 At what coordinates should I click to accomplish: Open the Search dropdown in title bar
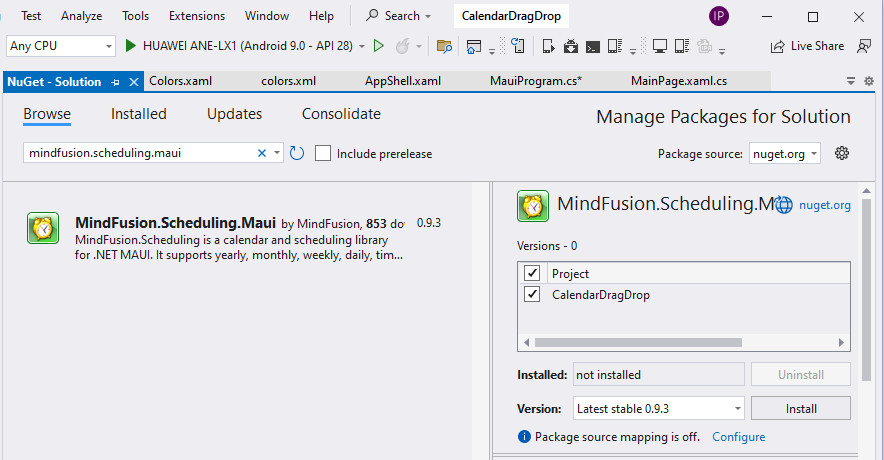(399, 16)
